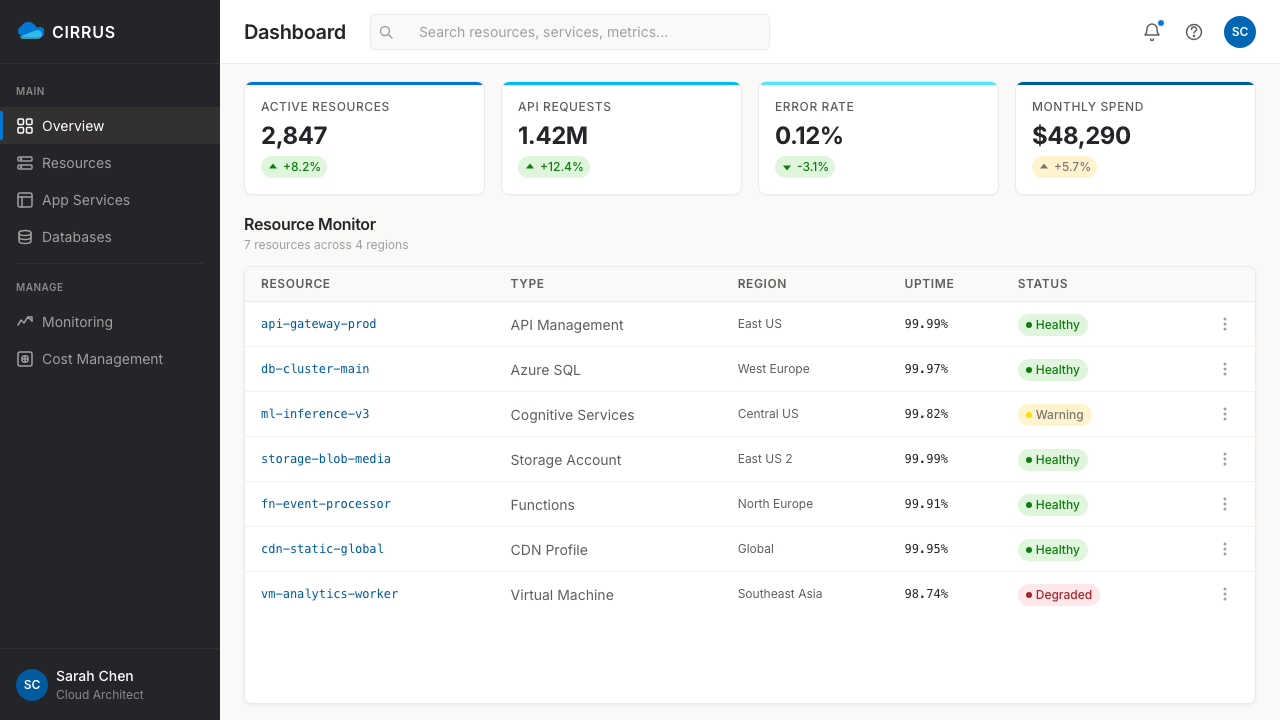1280x720 pixels.
Task: Click the Warning status badge
Action: [1055, 415]
